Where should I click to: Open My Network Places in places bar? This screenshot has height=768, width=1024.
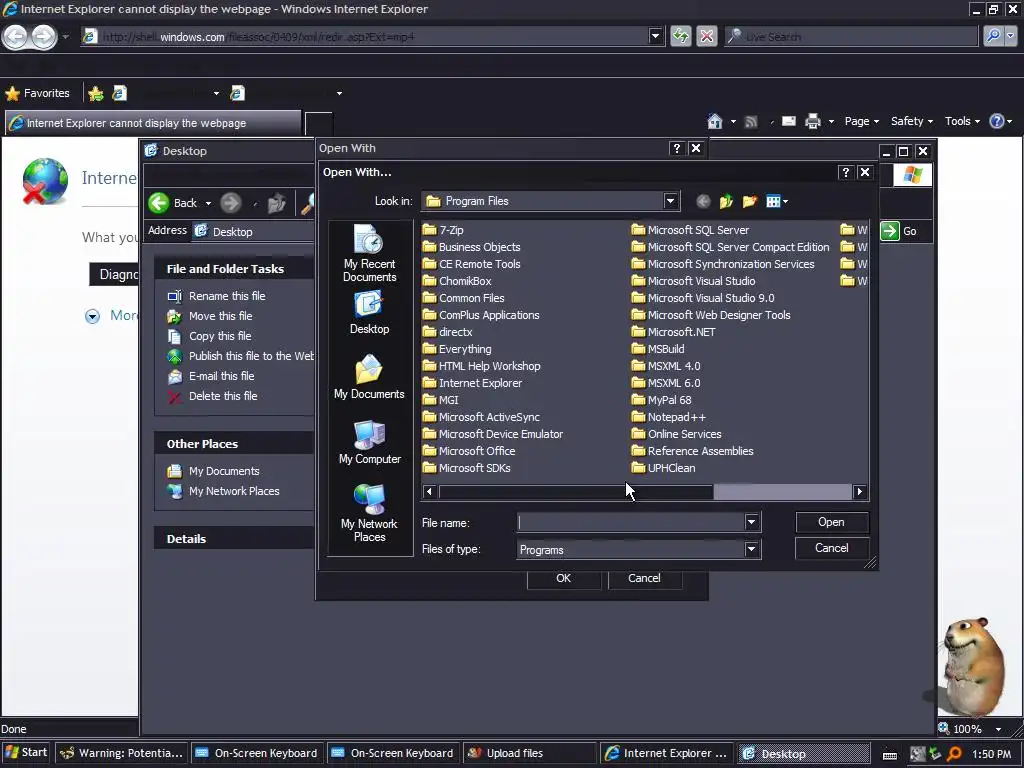click(370, 513)
